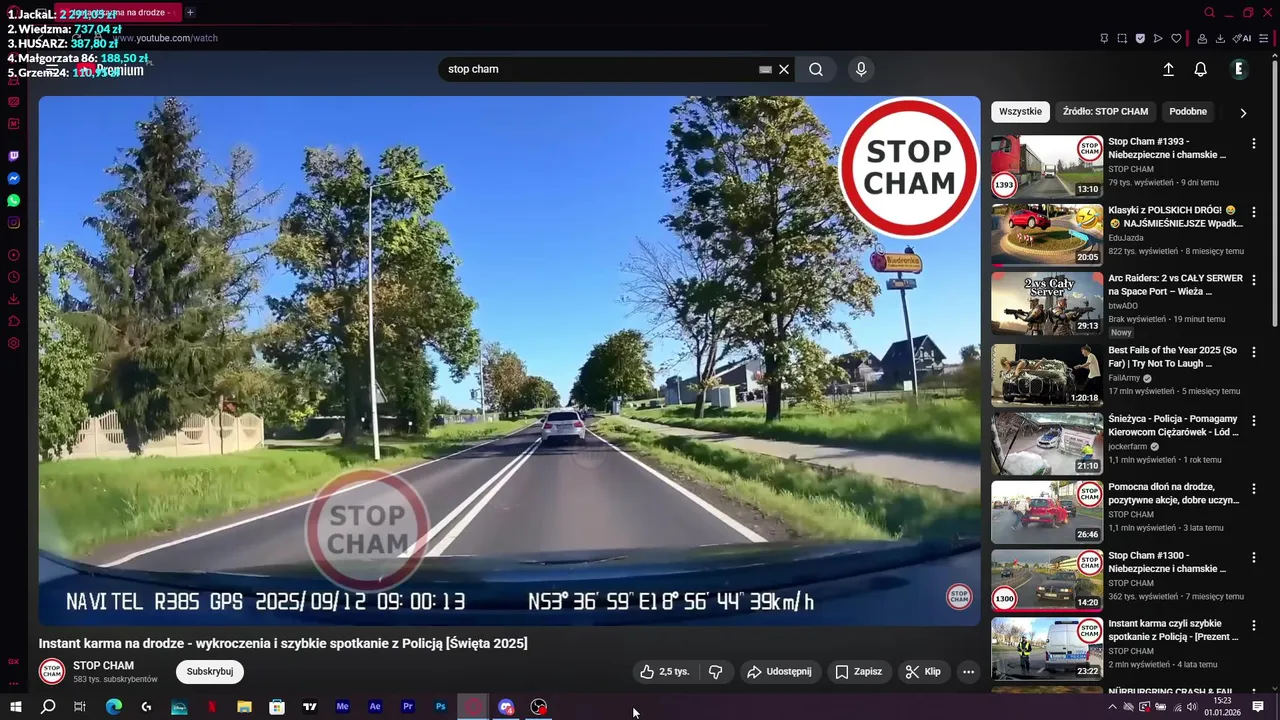The width and height of the screenshot is (1280, 720).
Task: Open Opera downloads icon in toolbar
Action: pos(1220,38)
